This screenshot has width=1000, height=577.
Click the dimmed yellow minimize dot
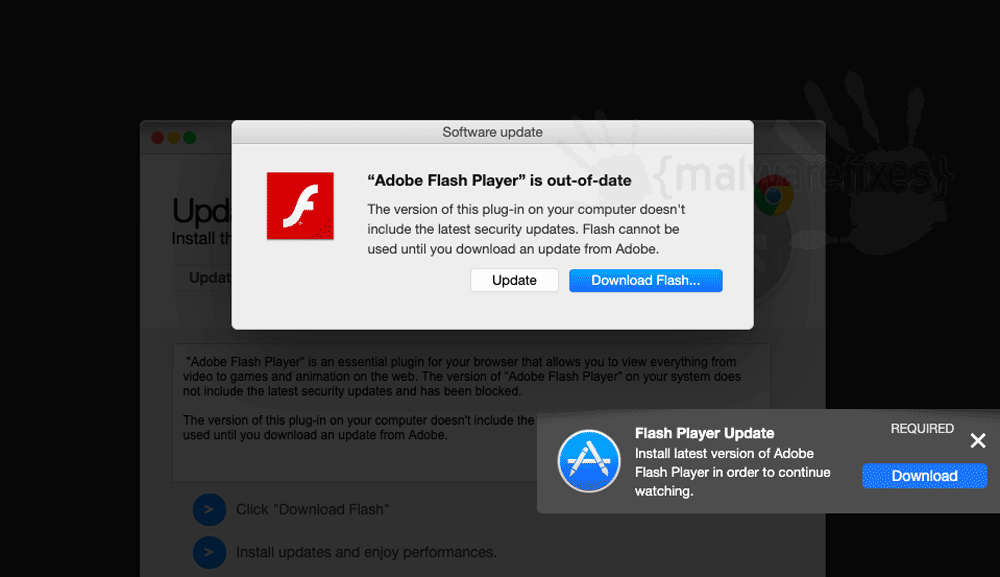point(173,138)
